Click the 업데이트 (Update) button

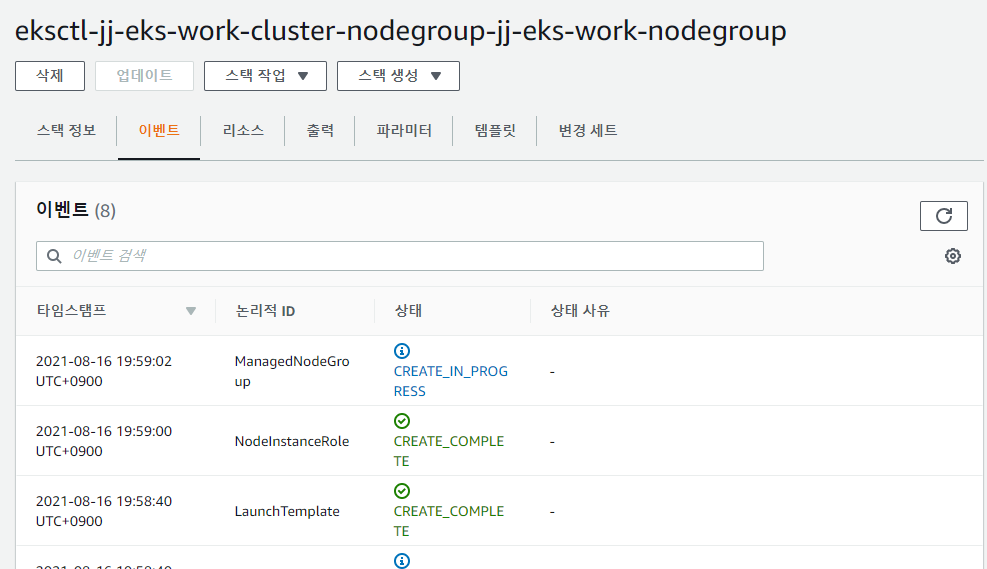(x=144, y=76)
